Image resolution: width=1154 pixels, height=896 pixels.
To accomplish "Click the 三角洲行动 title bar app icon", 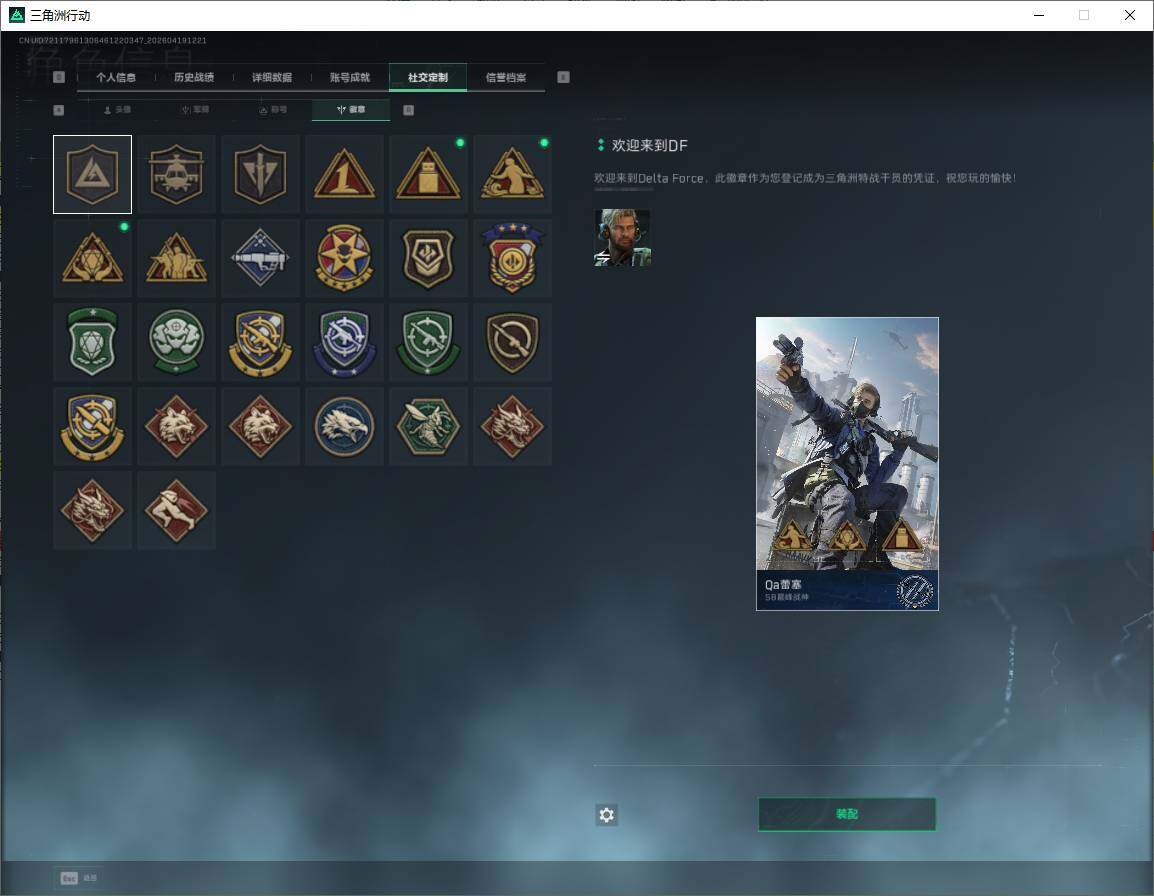I will tap(16, 15).
